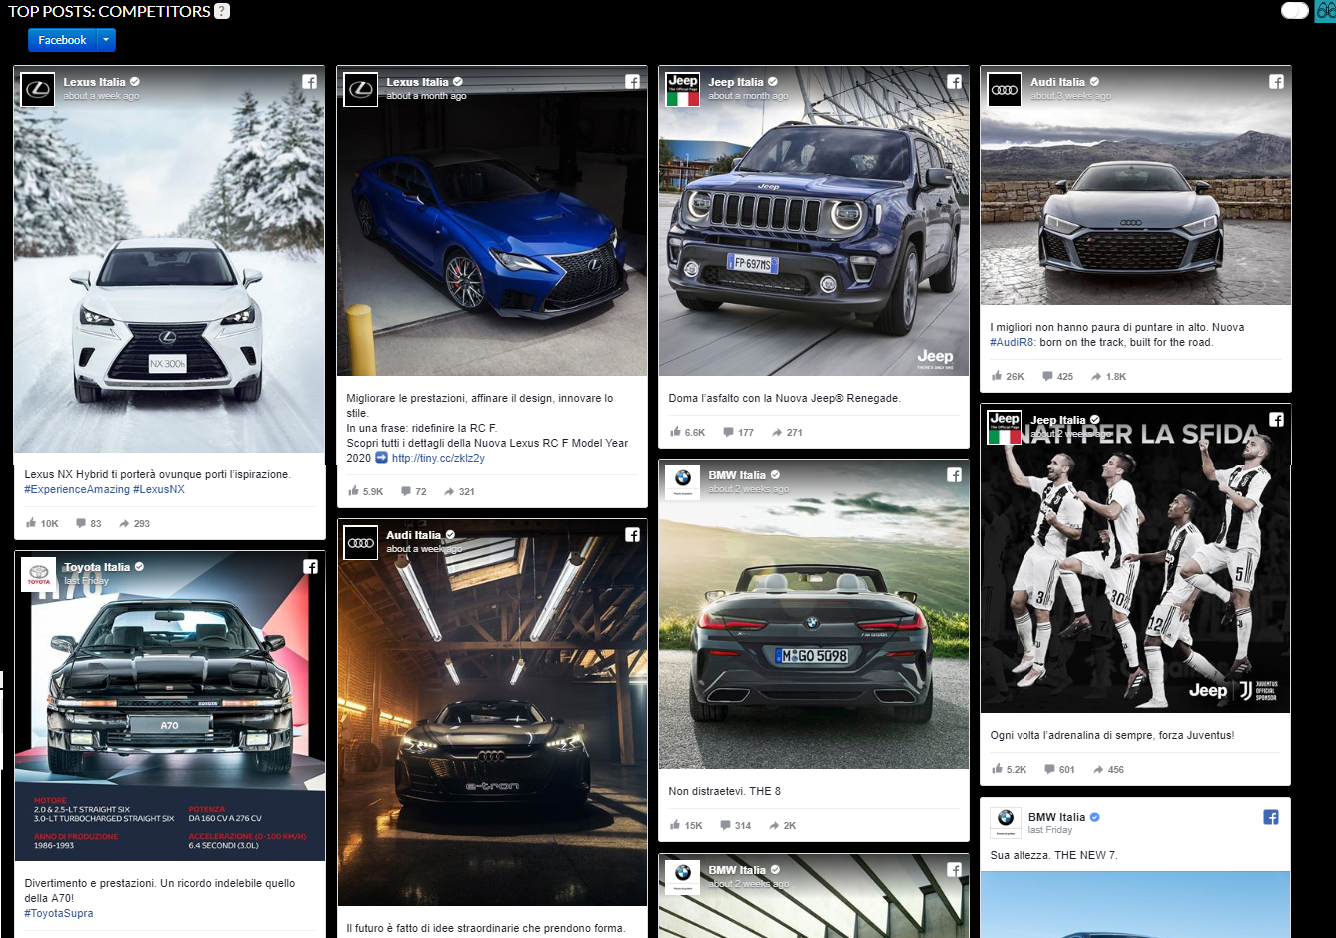Click Facebook icon on Audi e-tron post

pyautogui.click(x=632, y=535)
